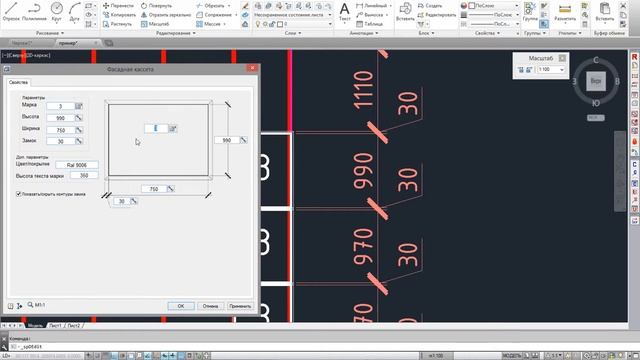This screenshot has height=360, width=640.
Task: Click the Сопряжение fillet tool
Action: click(x=214, y=15)
